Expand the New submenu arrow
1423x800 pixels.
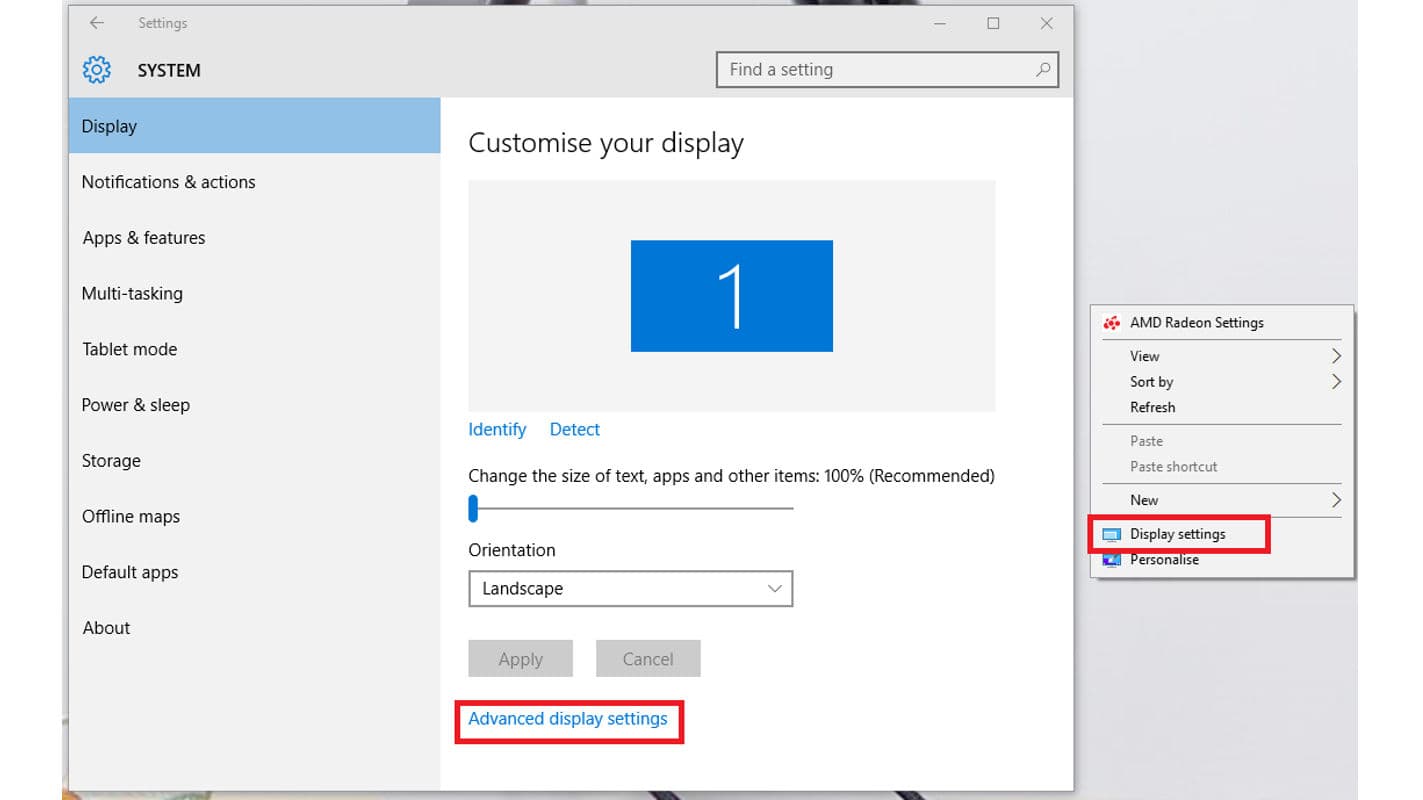[1336, 500]
